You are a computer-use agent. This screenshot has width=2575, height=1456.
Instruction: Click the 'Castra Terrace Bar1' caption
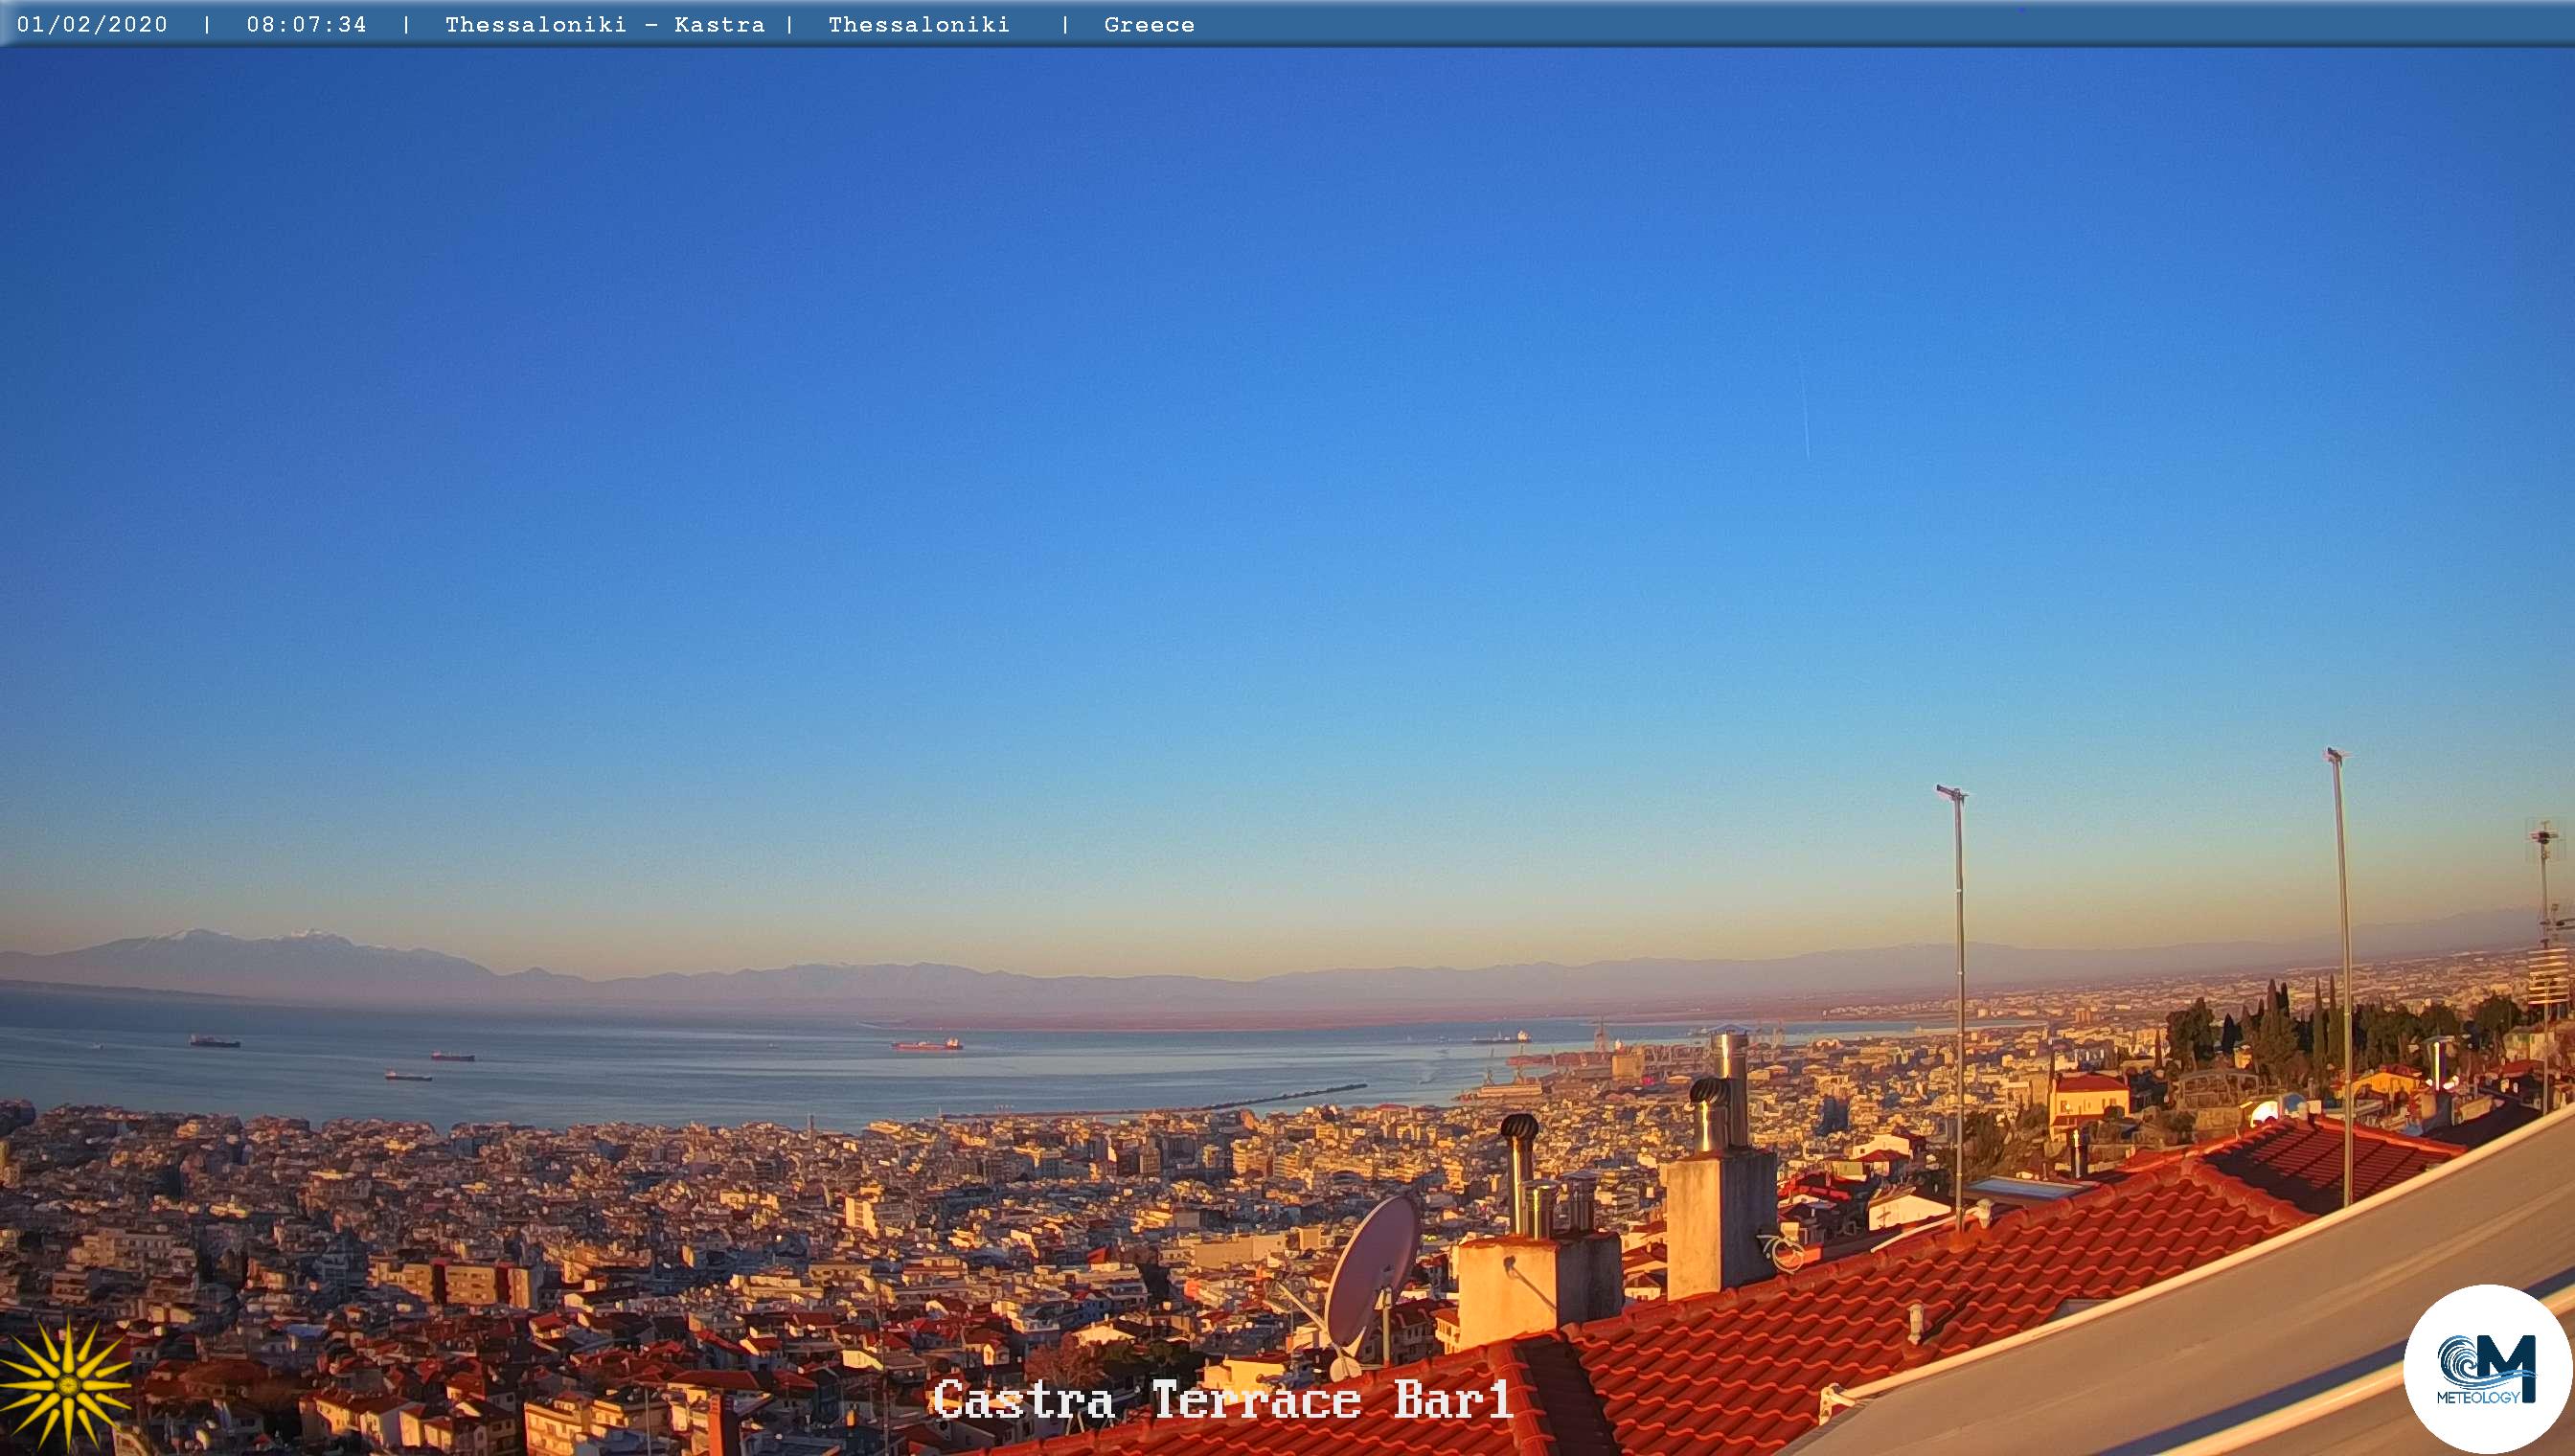[1222, 1399]
